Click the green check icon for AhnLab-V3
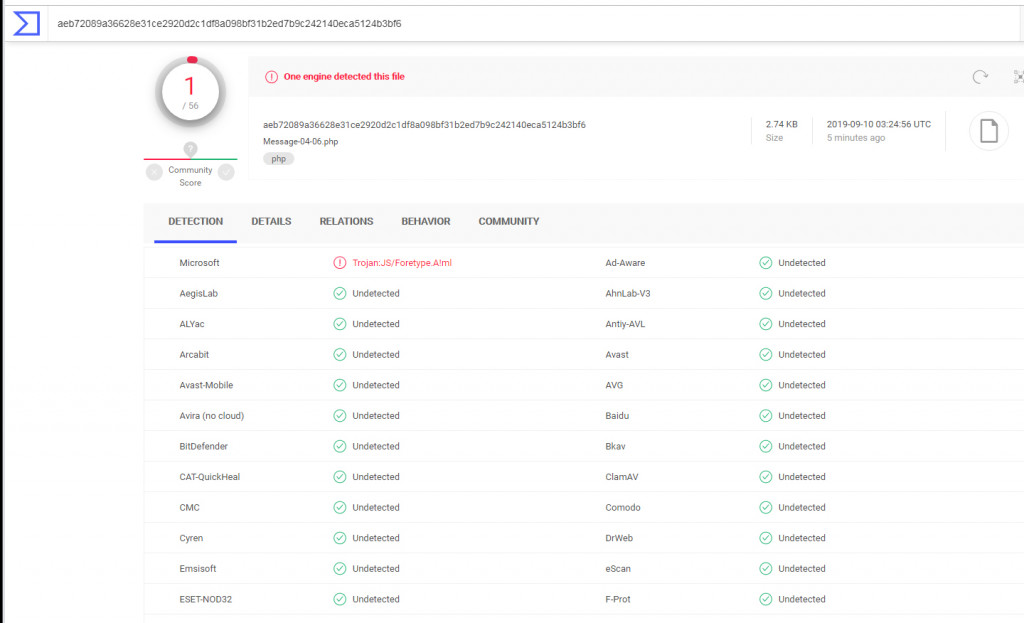Screen dimensions: 1024x623 click(765, 293)
